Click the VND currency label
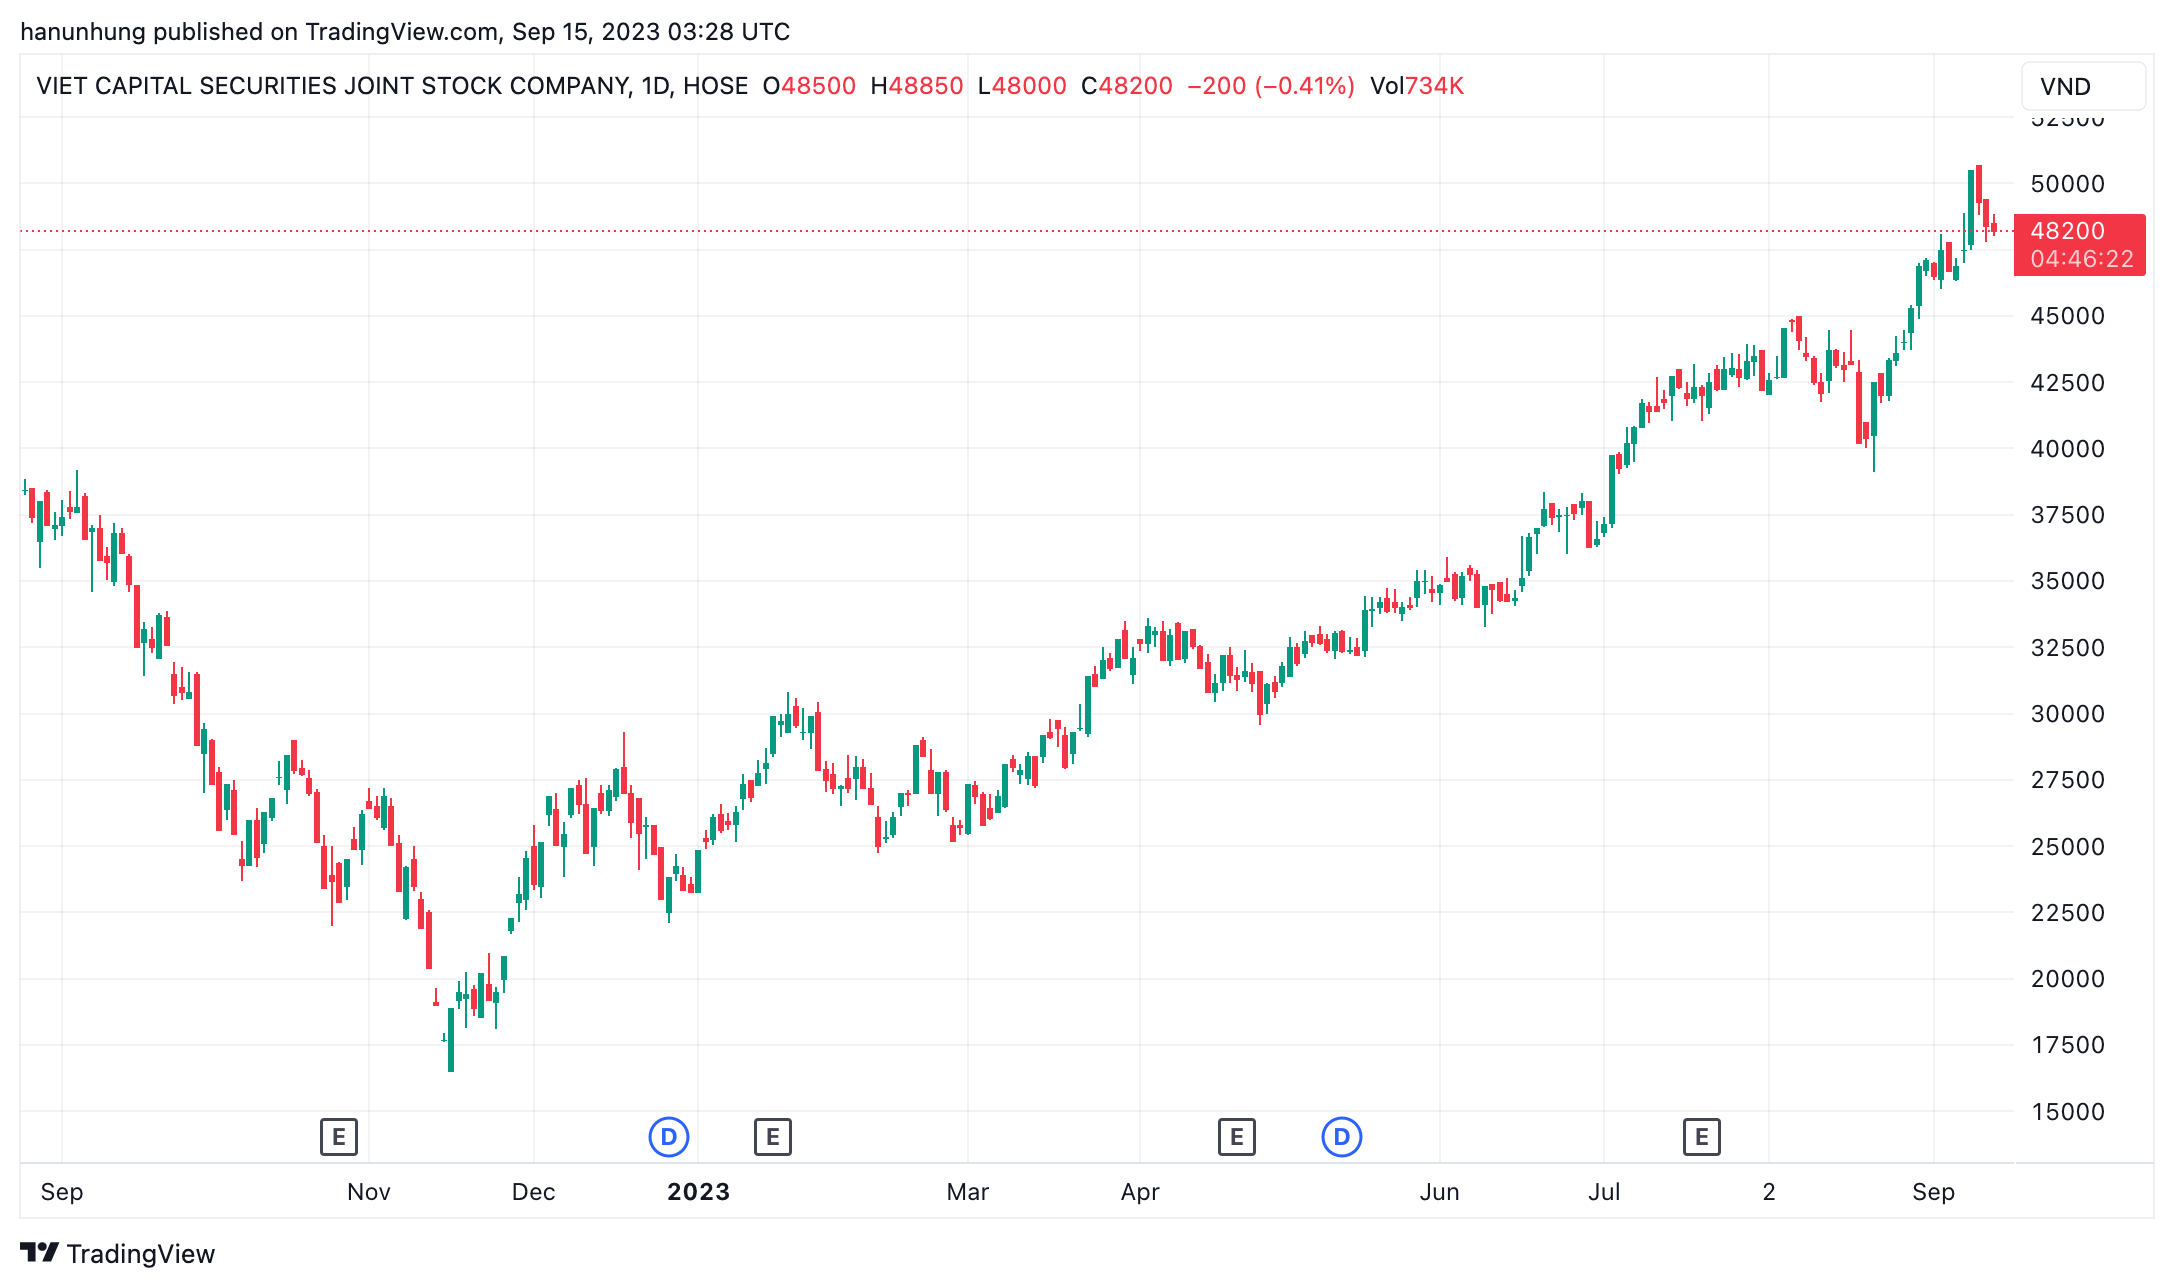Screen dimensions: 2174x1288 tap(2083, 86)
